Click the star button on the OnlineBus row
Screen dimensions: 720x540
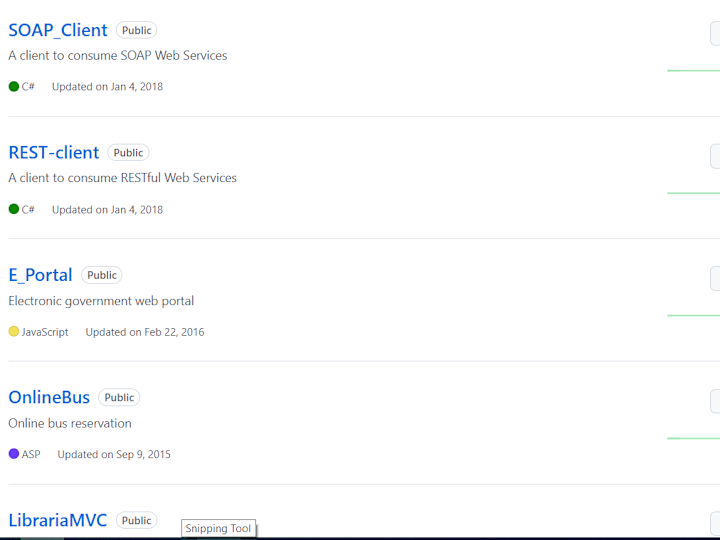[x=715, y=401]
